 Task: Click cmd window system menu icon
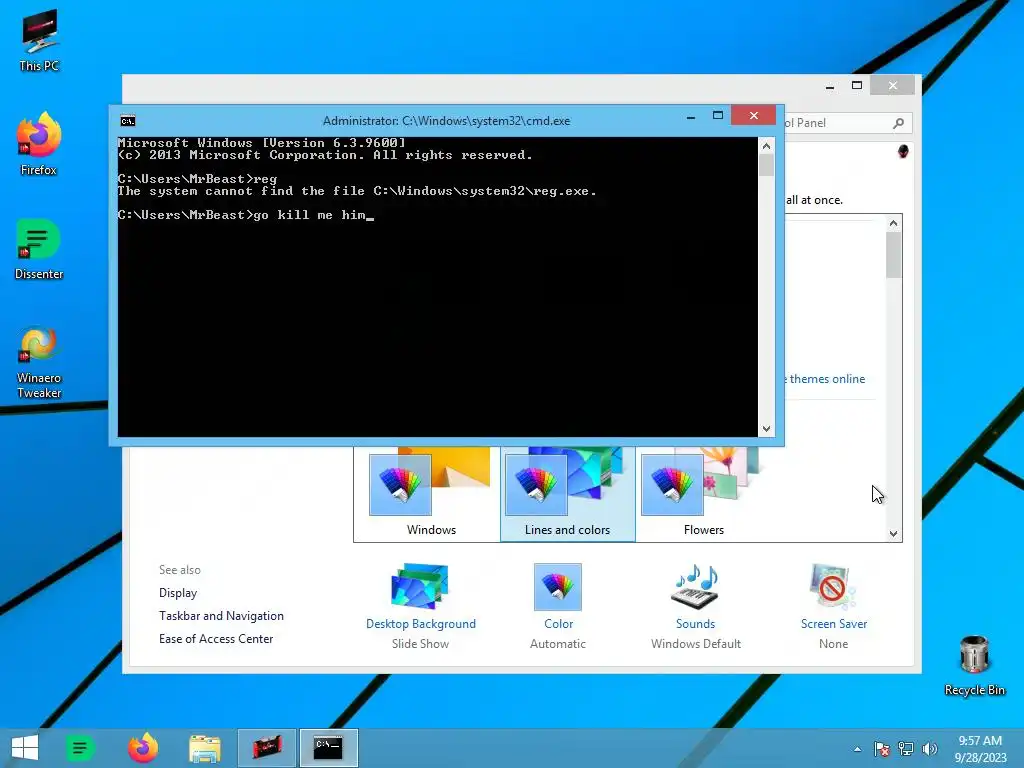coord(128,121)
